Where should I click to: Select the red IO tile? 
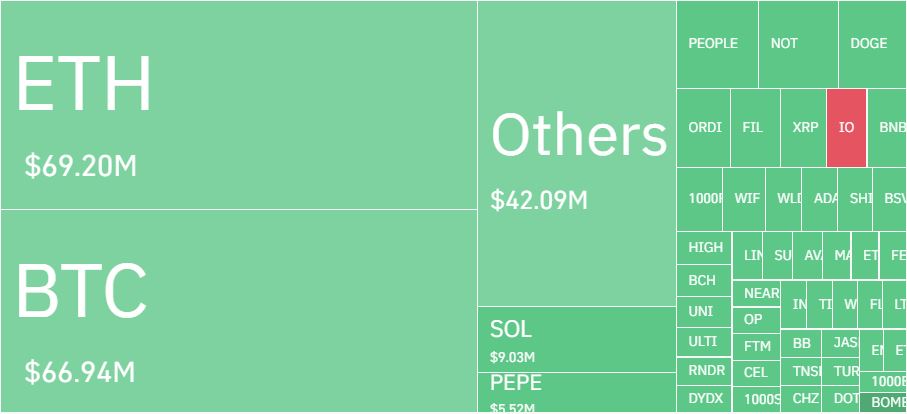847,128
